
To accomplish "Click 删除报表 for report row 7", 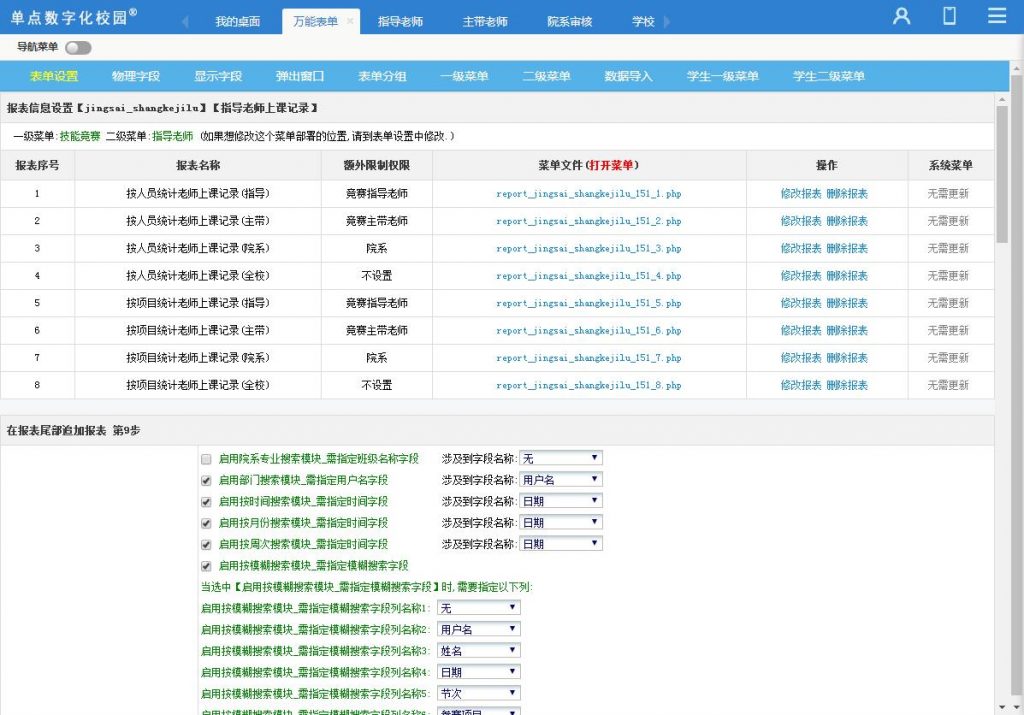I will (x=847, y=358).
